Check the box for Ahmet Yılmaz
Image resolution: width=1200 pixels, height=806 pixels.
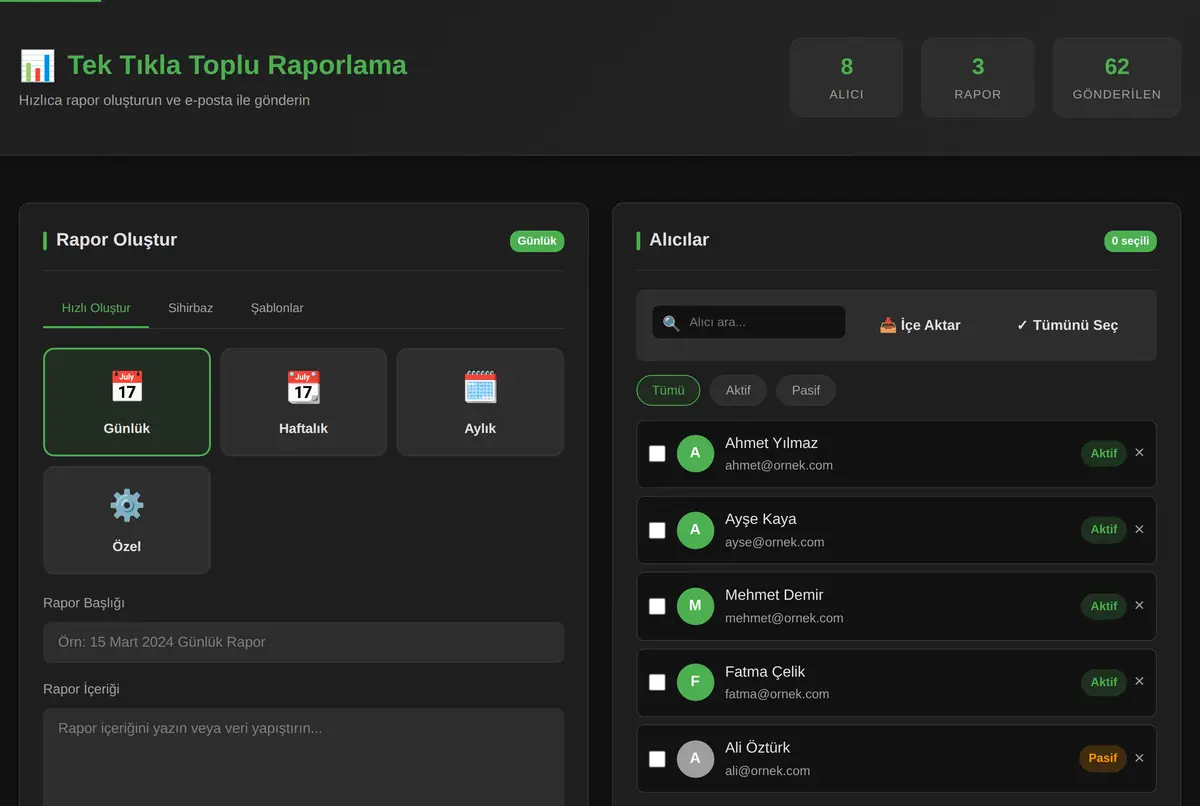[x=657, y=453]
